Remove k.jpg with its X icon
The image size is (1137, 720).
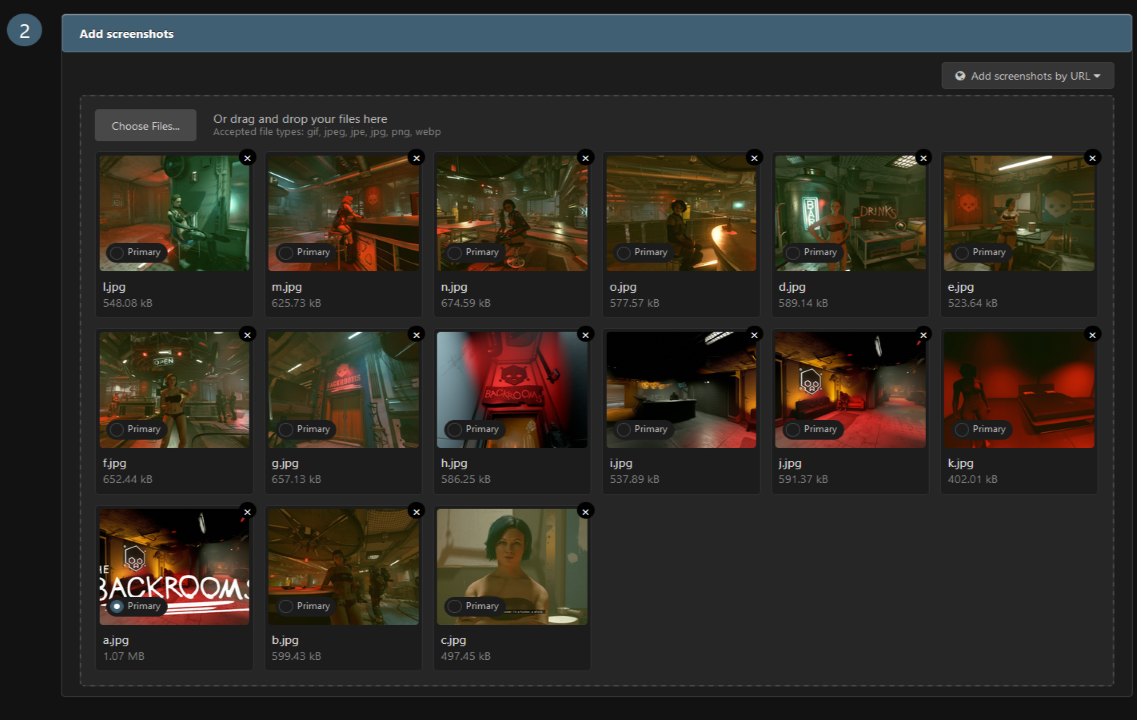tap(1092, 334)
